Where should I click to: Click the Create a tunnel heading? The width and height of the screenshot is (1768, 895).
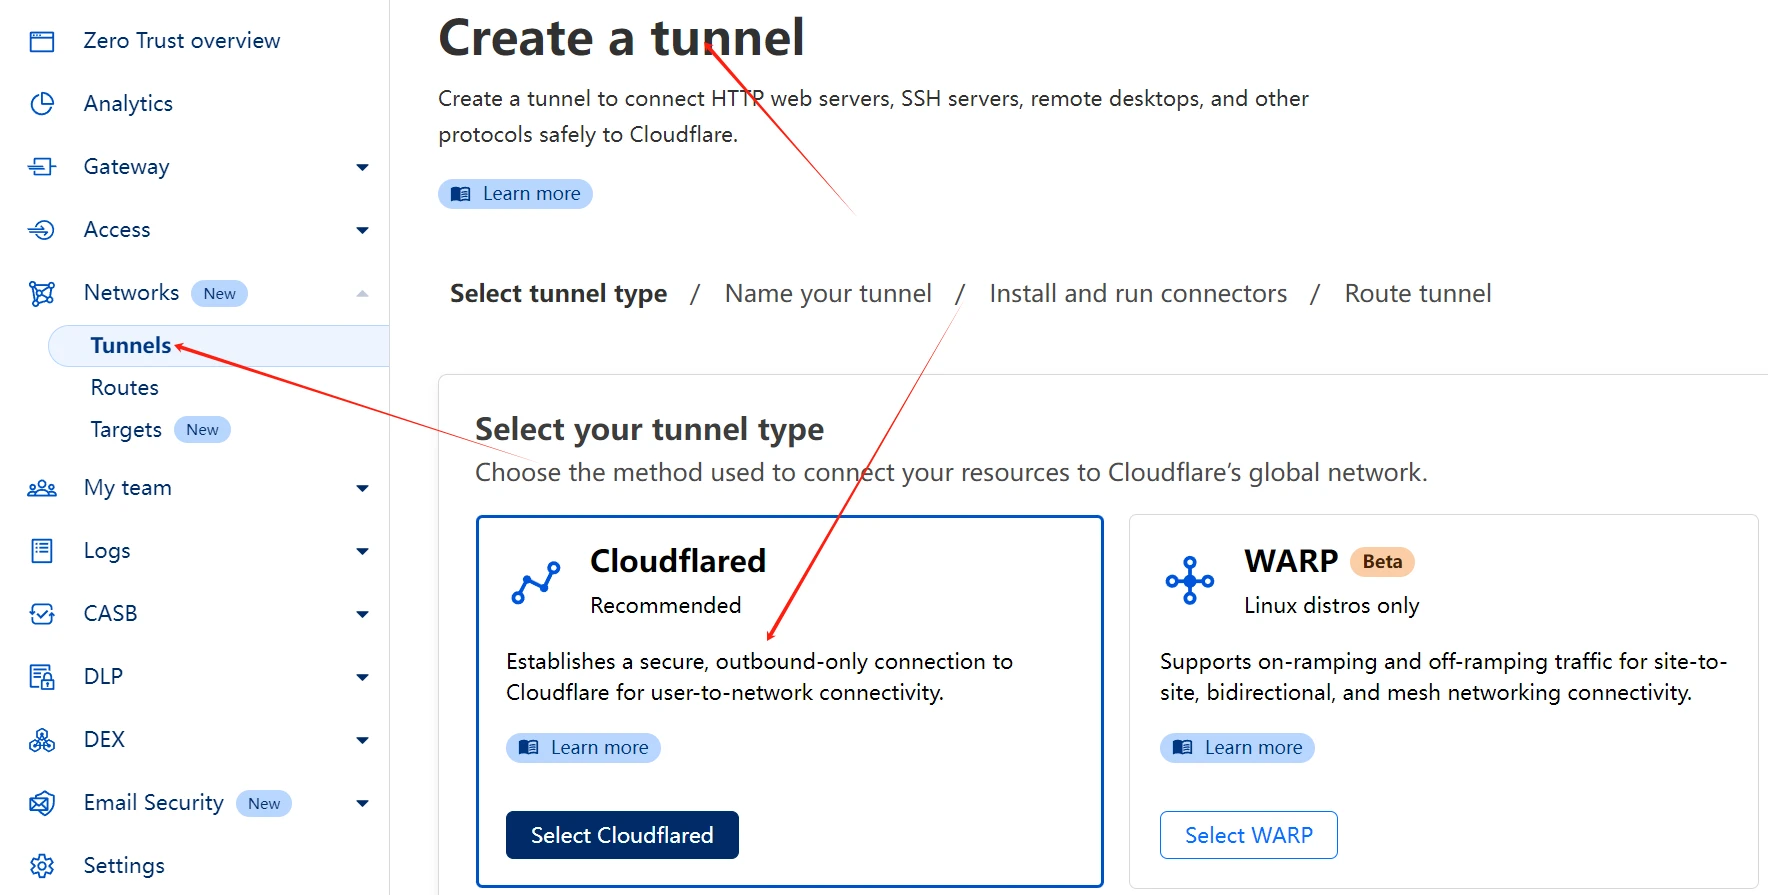pyautogui.click(x=621, y=38)
